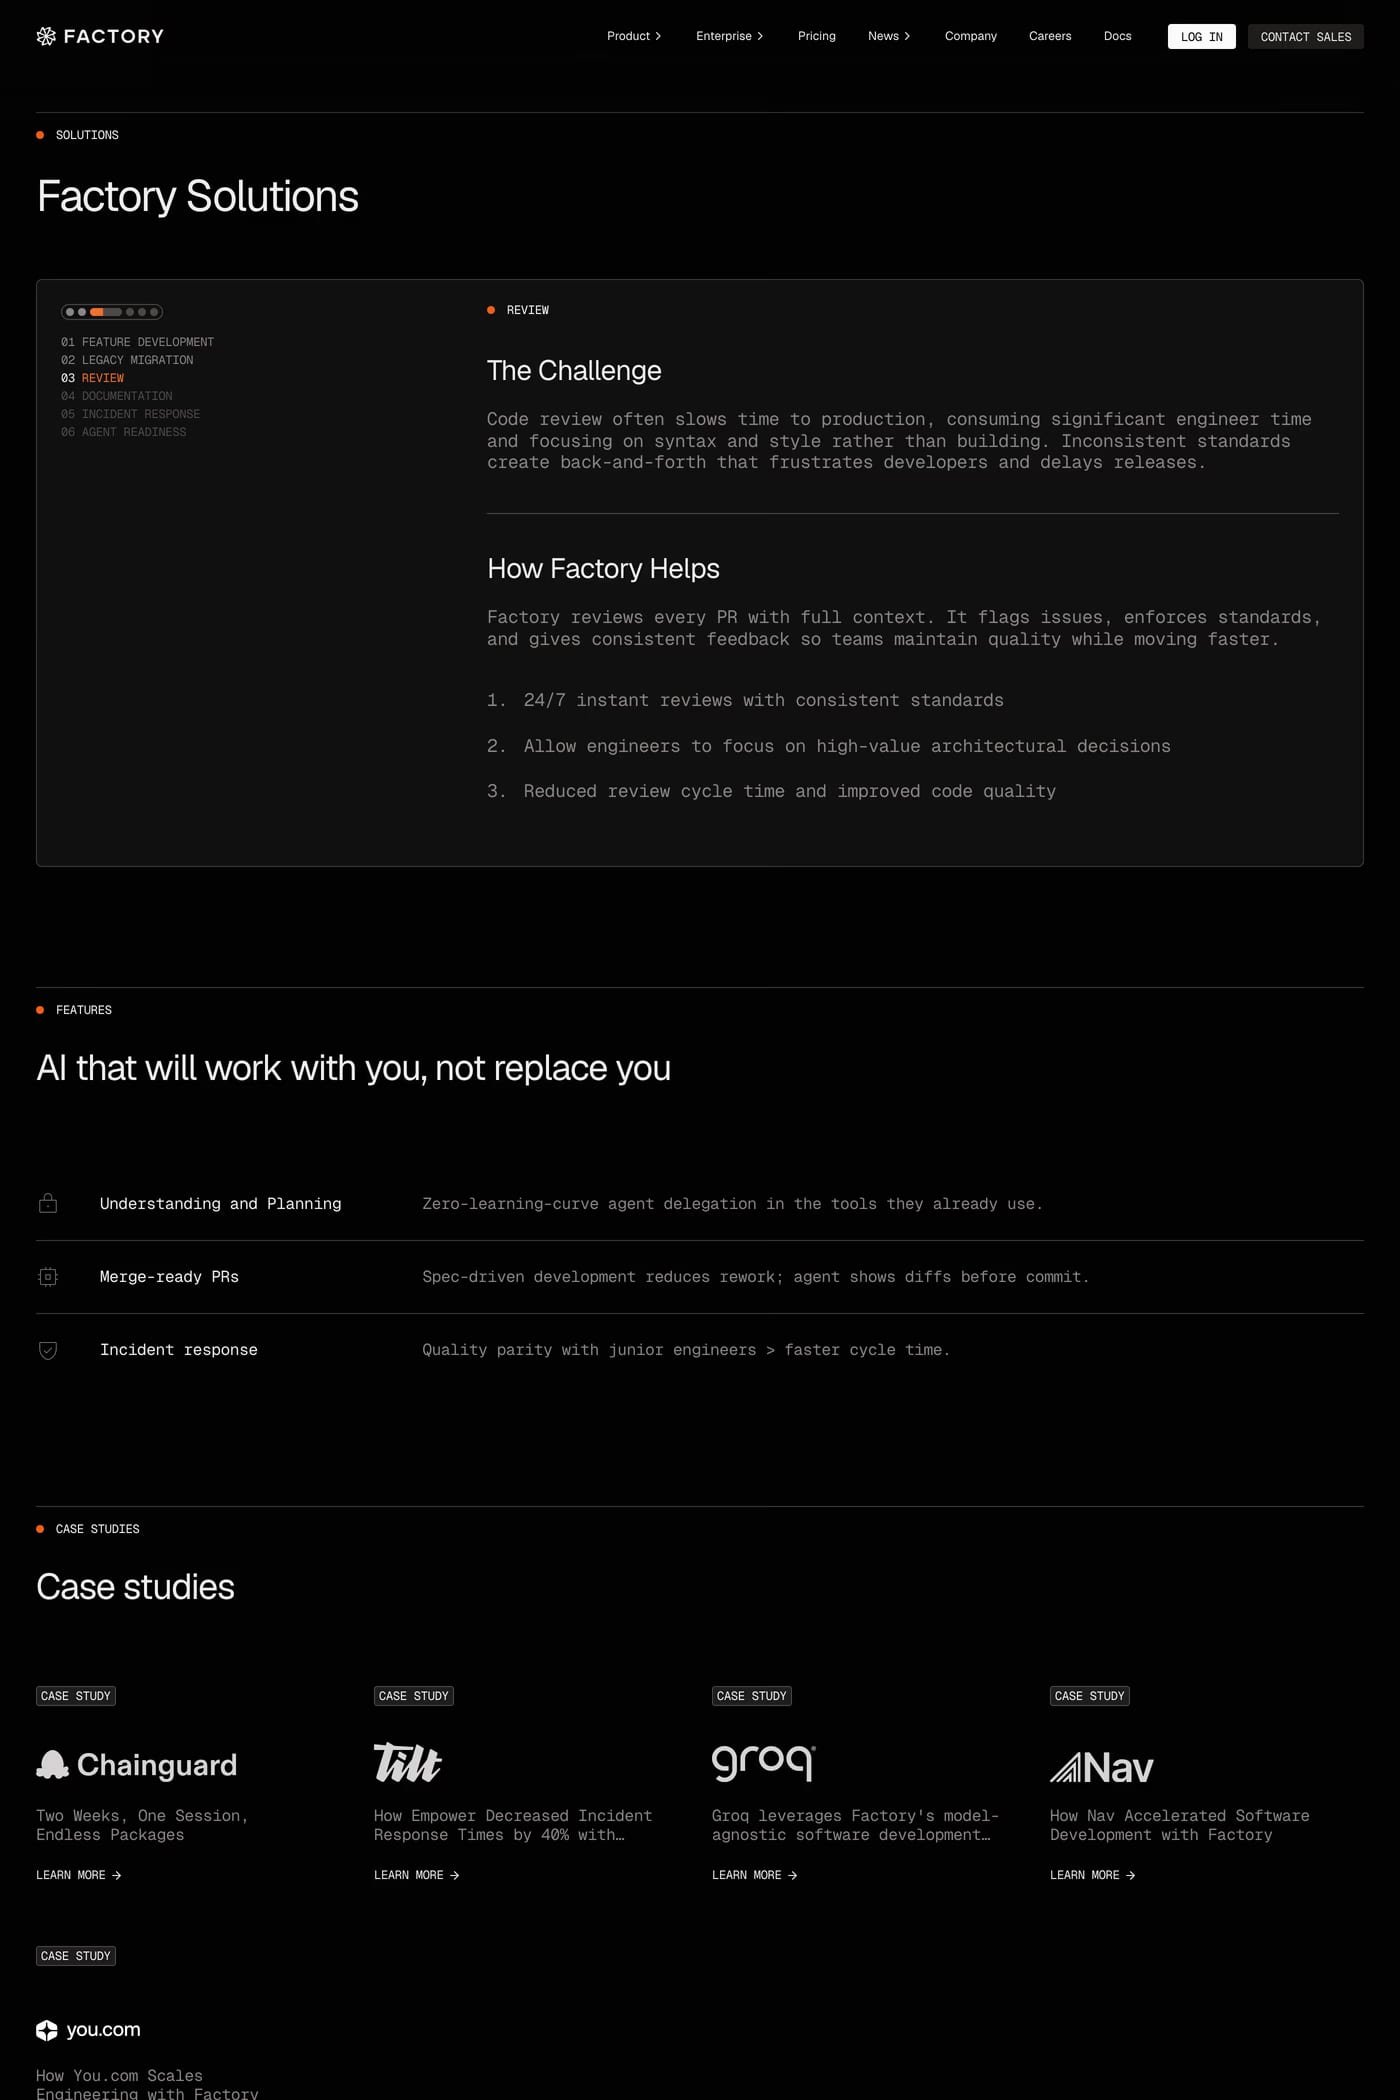The image size is (1400, 2100).
Task: Click '24/7 instant reviews' list item
Action: [745, 700]
